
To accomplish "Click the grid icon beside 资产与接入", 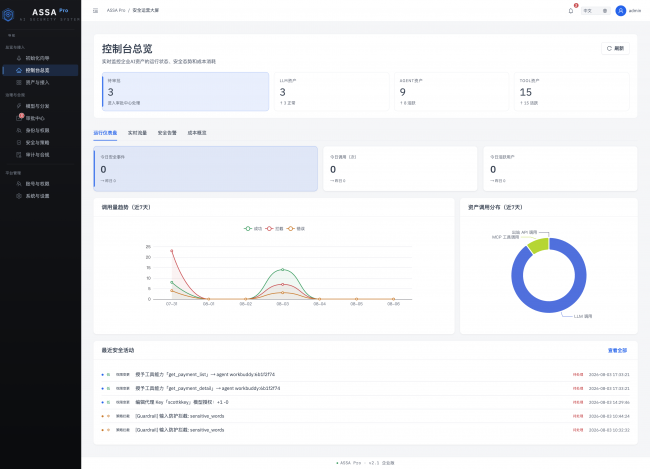I will point(19,83).
